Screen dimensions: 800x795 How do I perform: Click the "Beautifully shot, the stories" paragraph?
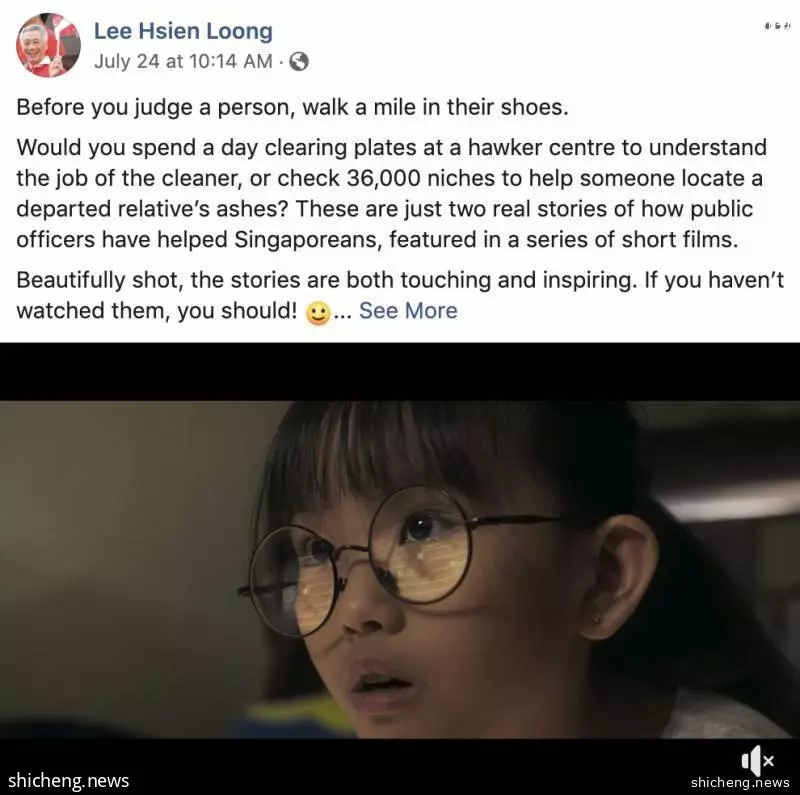pyautogui.click(x=400, y=295)
